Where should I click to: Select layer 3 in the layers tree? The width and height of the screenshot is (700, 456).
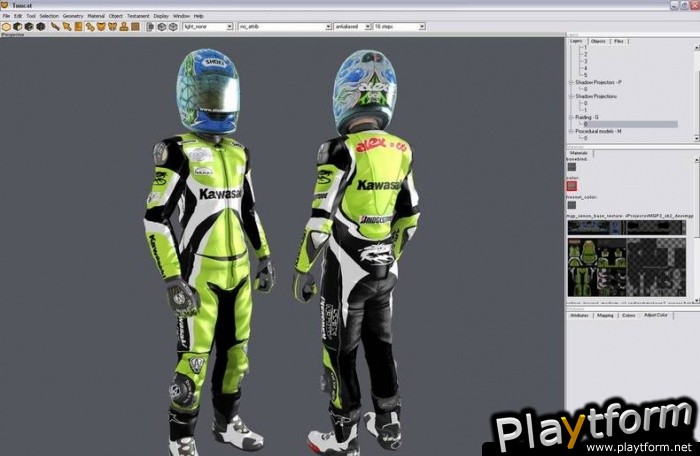(585, 62)
